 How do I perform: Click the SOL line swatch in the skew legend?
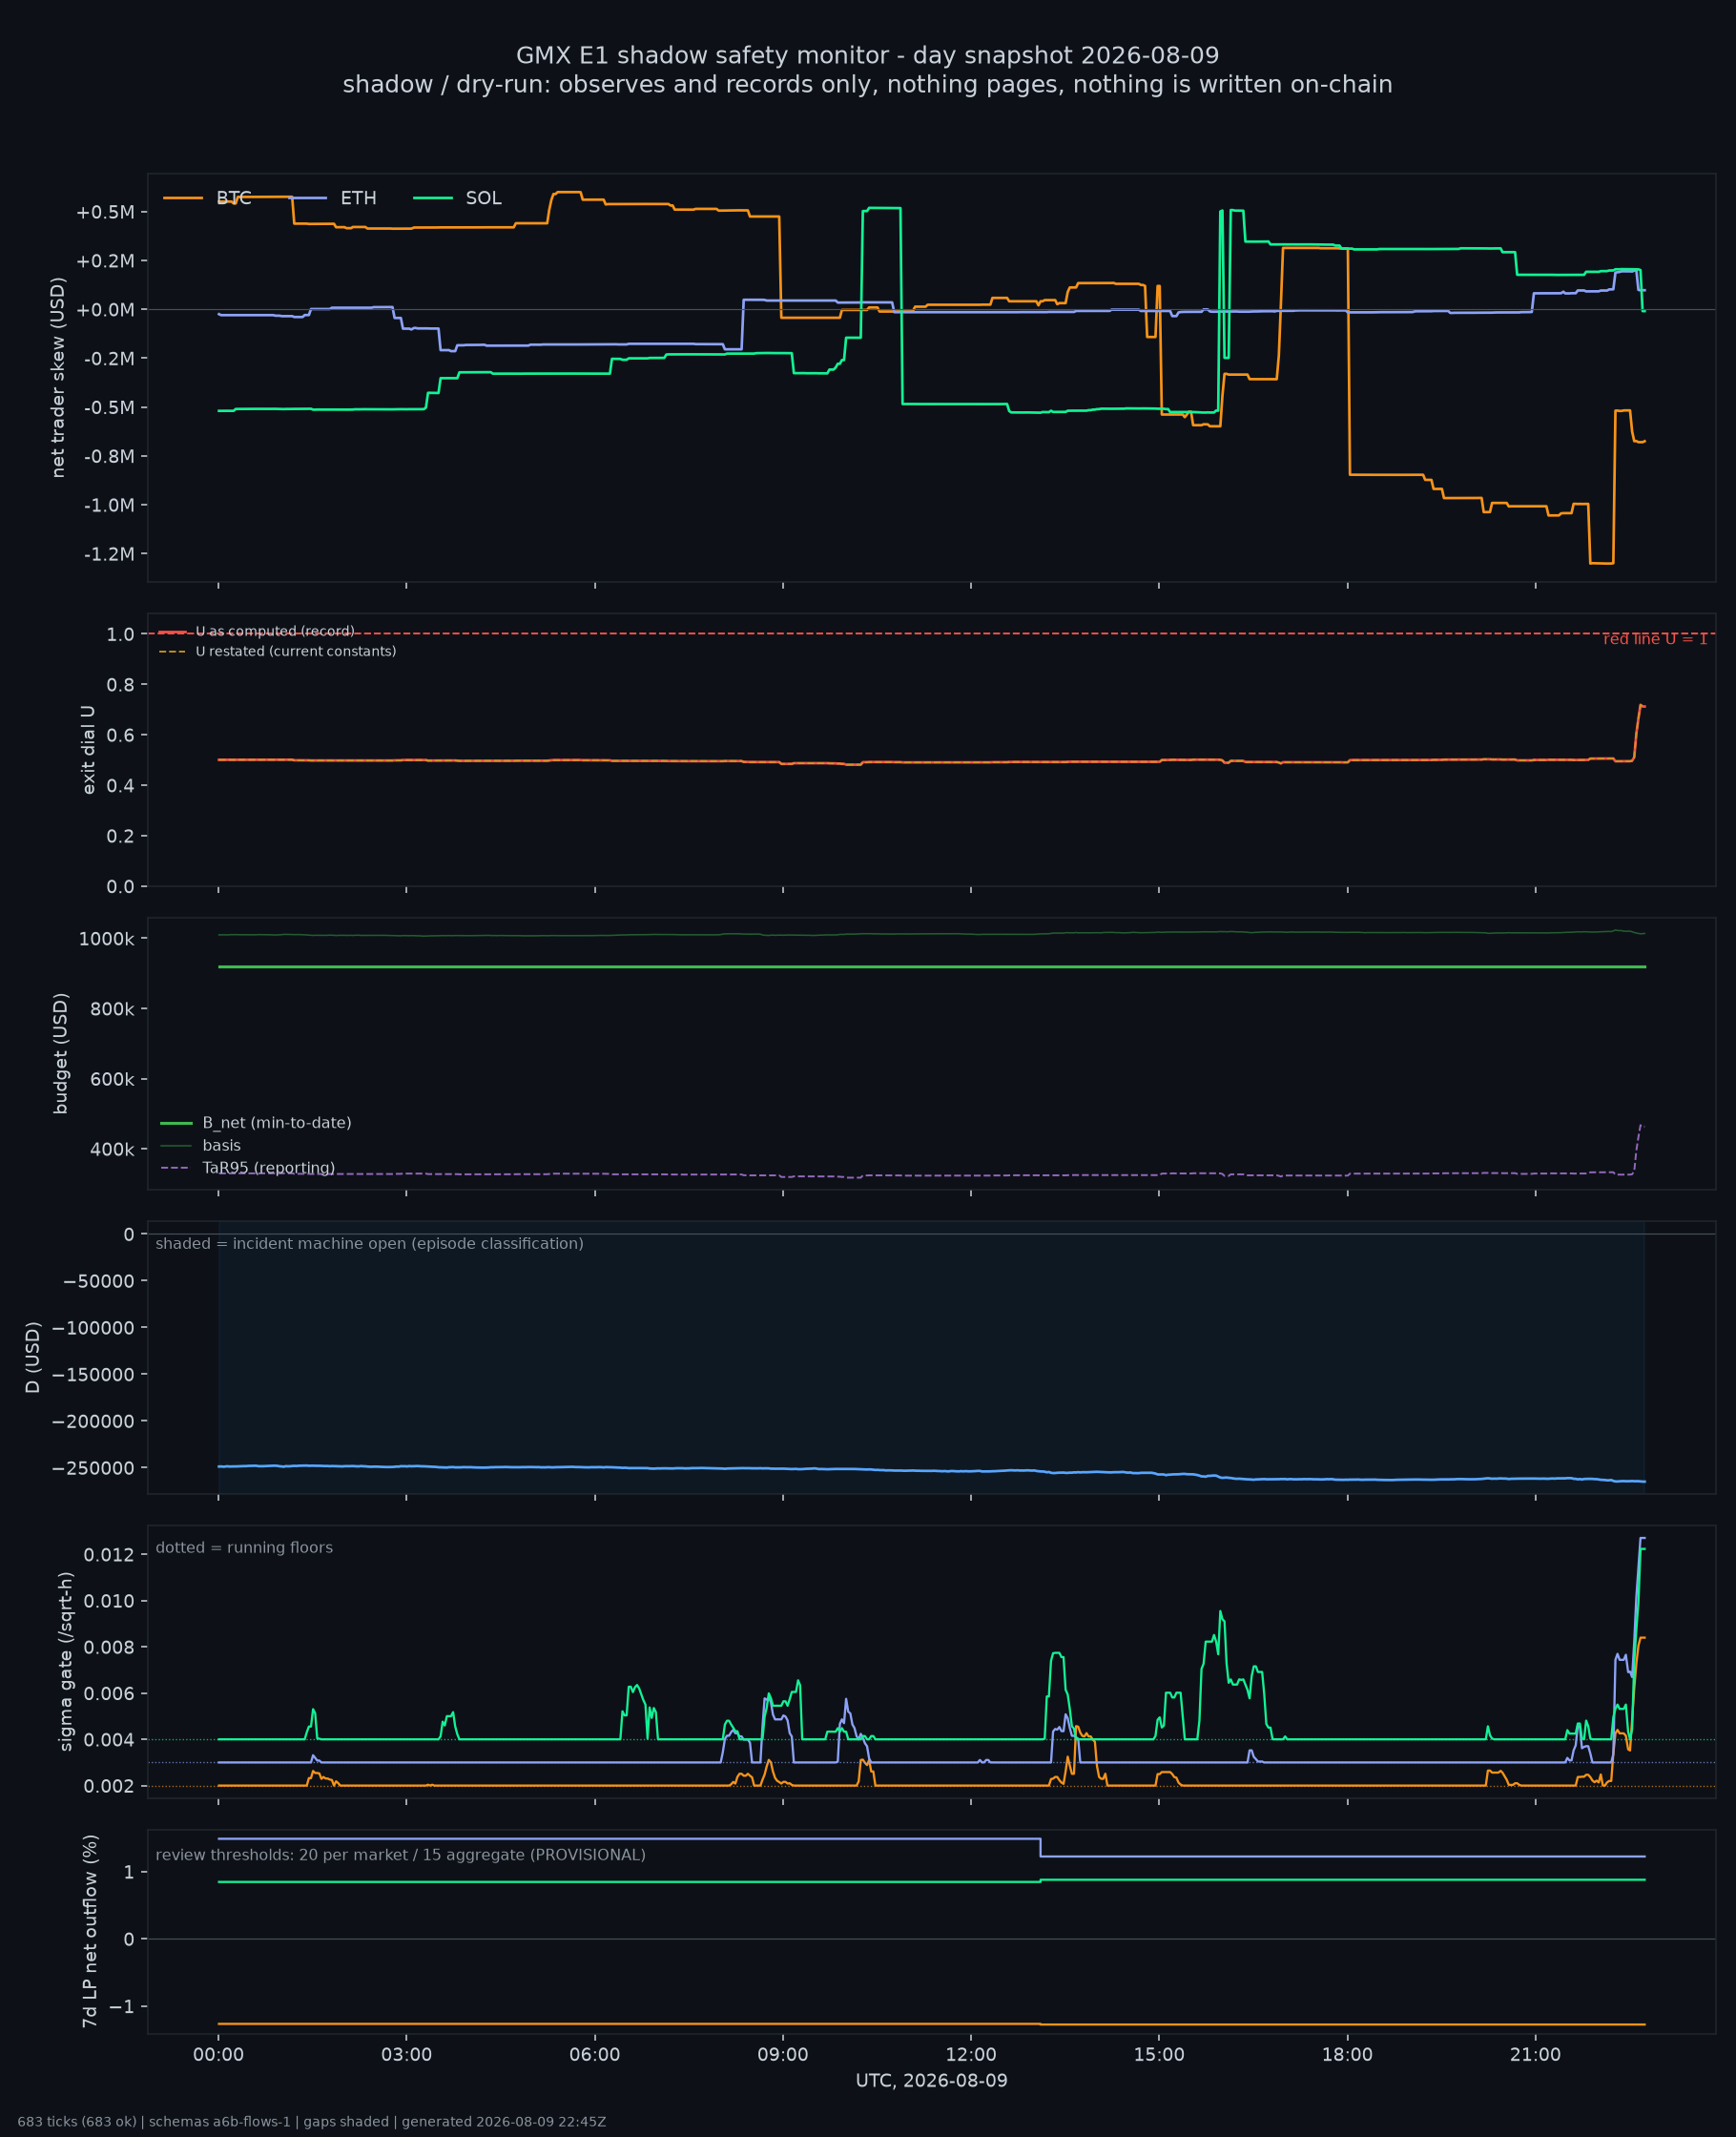pyautogui.click(x=433, y=198)
